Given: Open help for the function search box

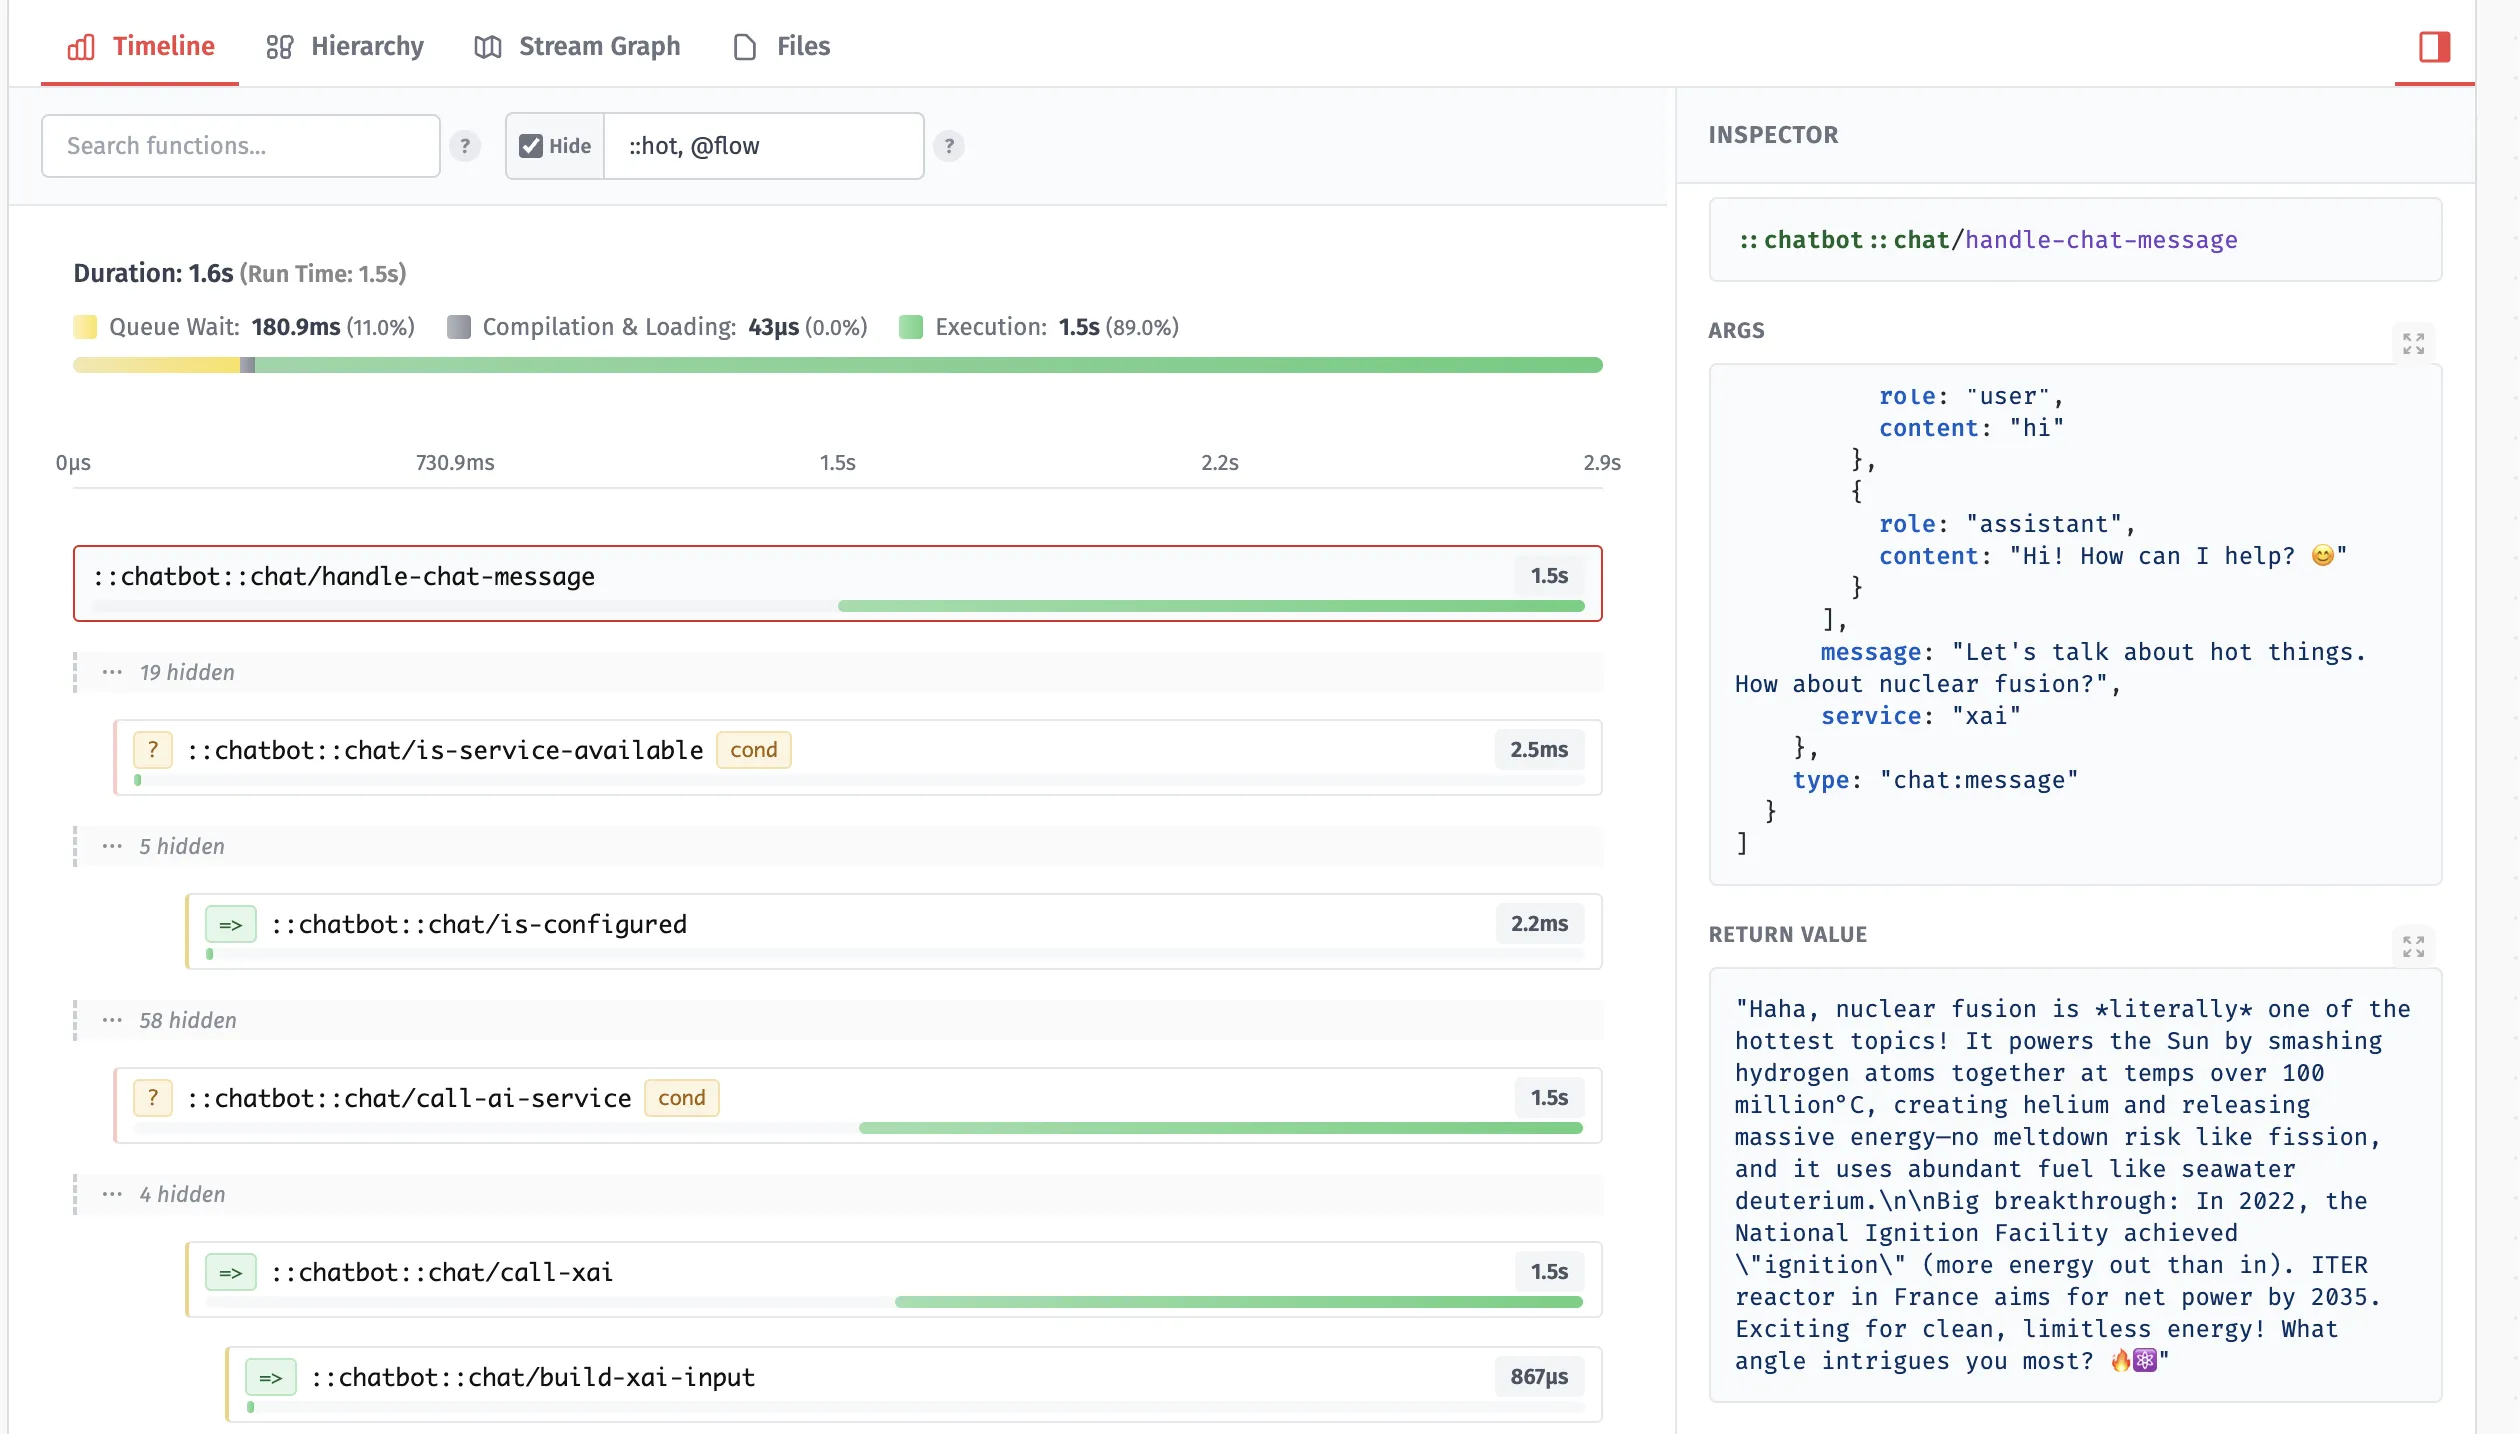Looking at the screenshot, I should point(464,146).
